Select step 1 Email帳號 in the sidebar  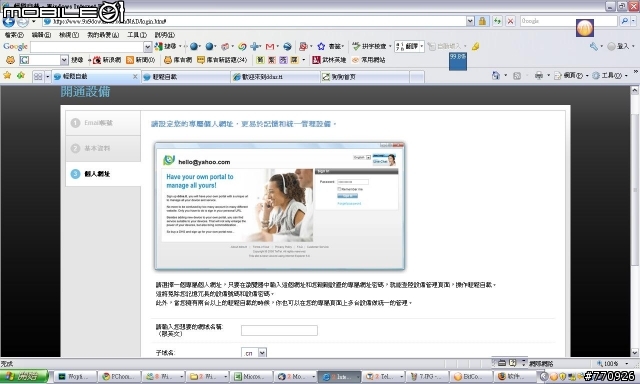pos(103,123)
